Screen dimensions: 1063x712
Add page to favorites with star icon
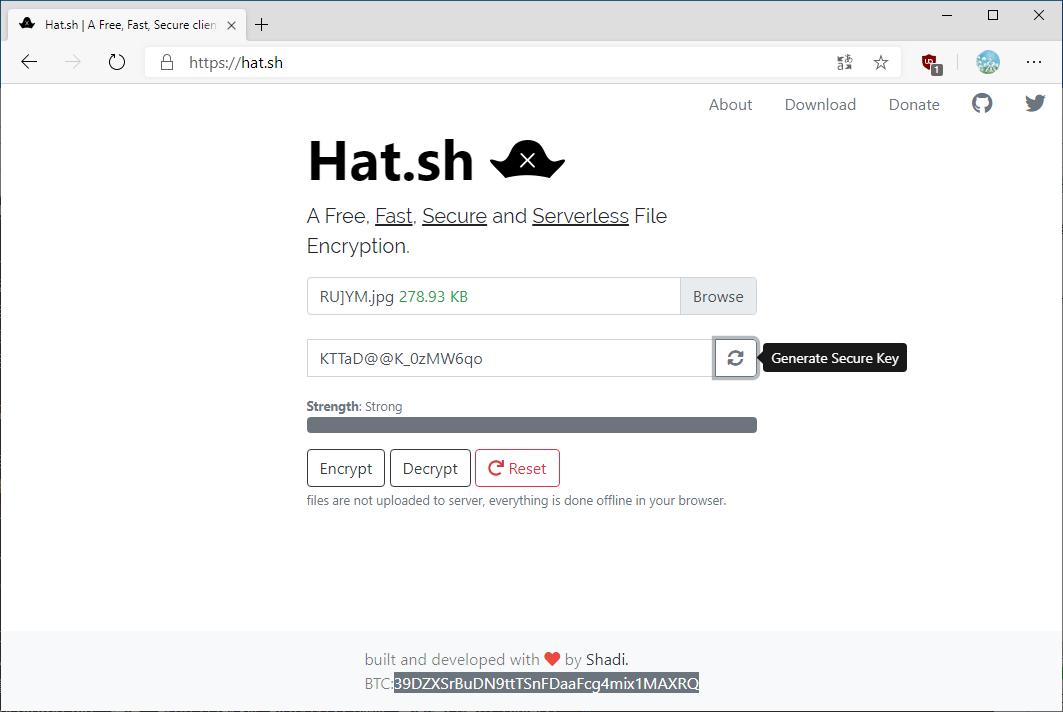coord(881,62)
